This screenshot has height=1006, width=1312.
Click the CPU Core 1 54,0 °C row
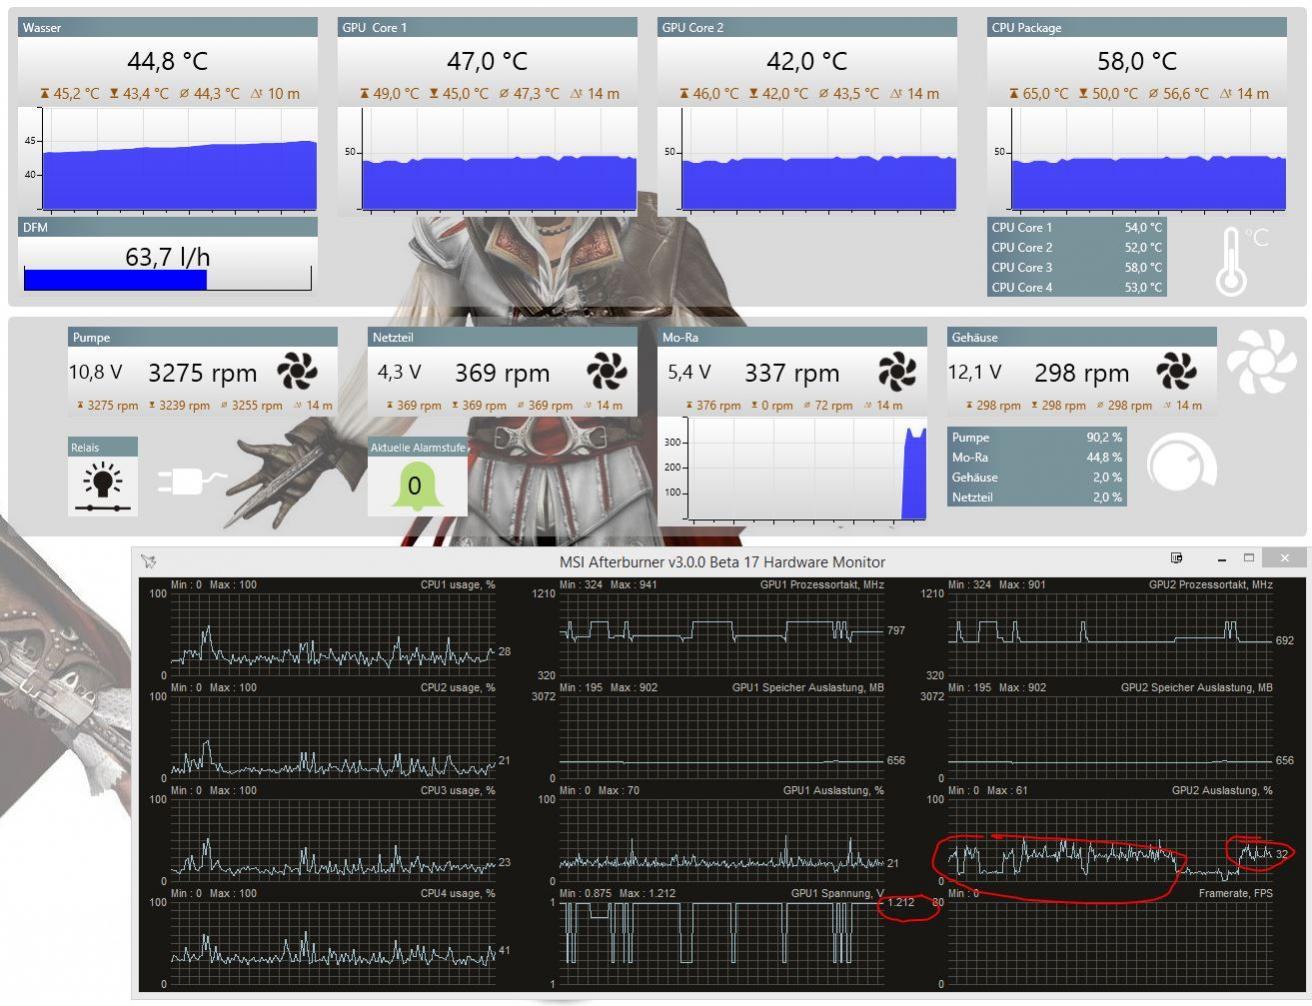pos(1077,228)
